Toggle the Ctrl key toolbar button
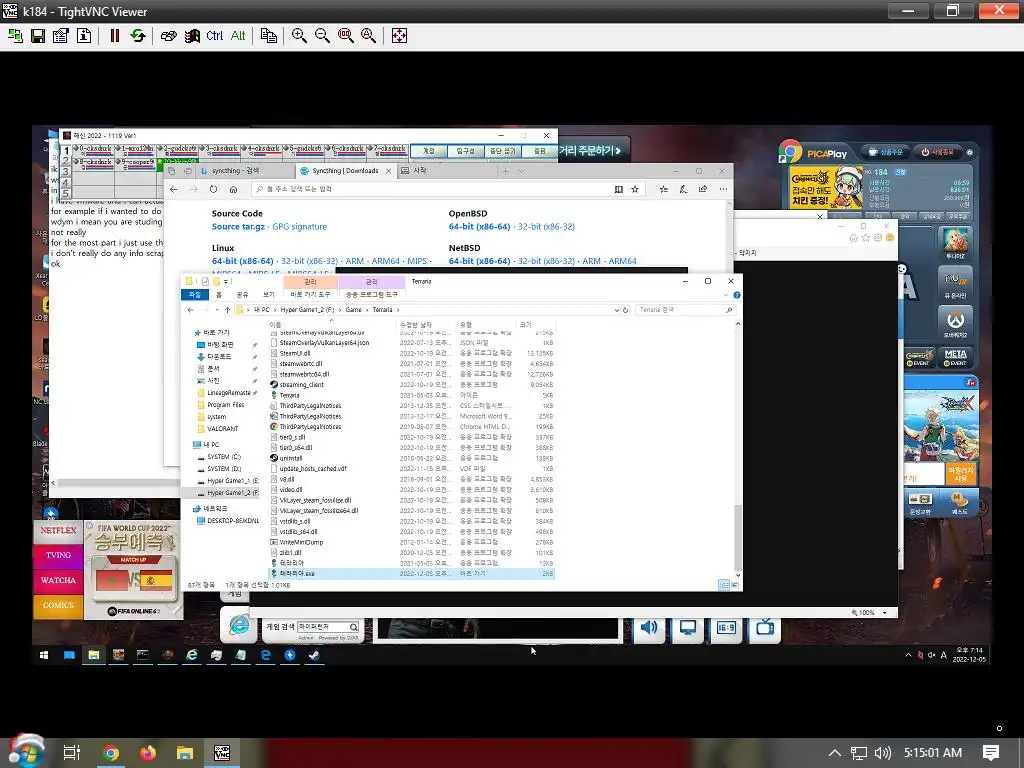 tap(214, 36)
